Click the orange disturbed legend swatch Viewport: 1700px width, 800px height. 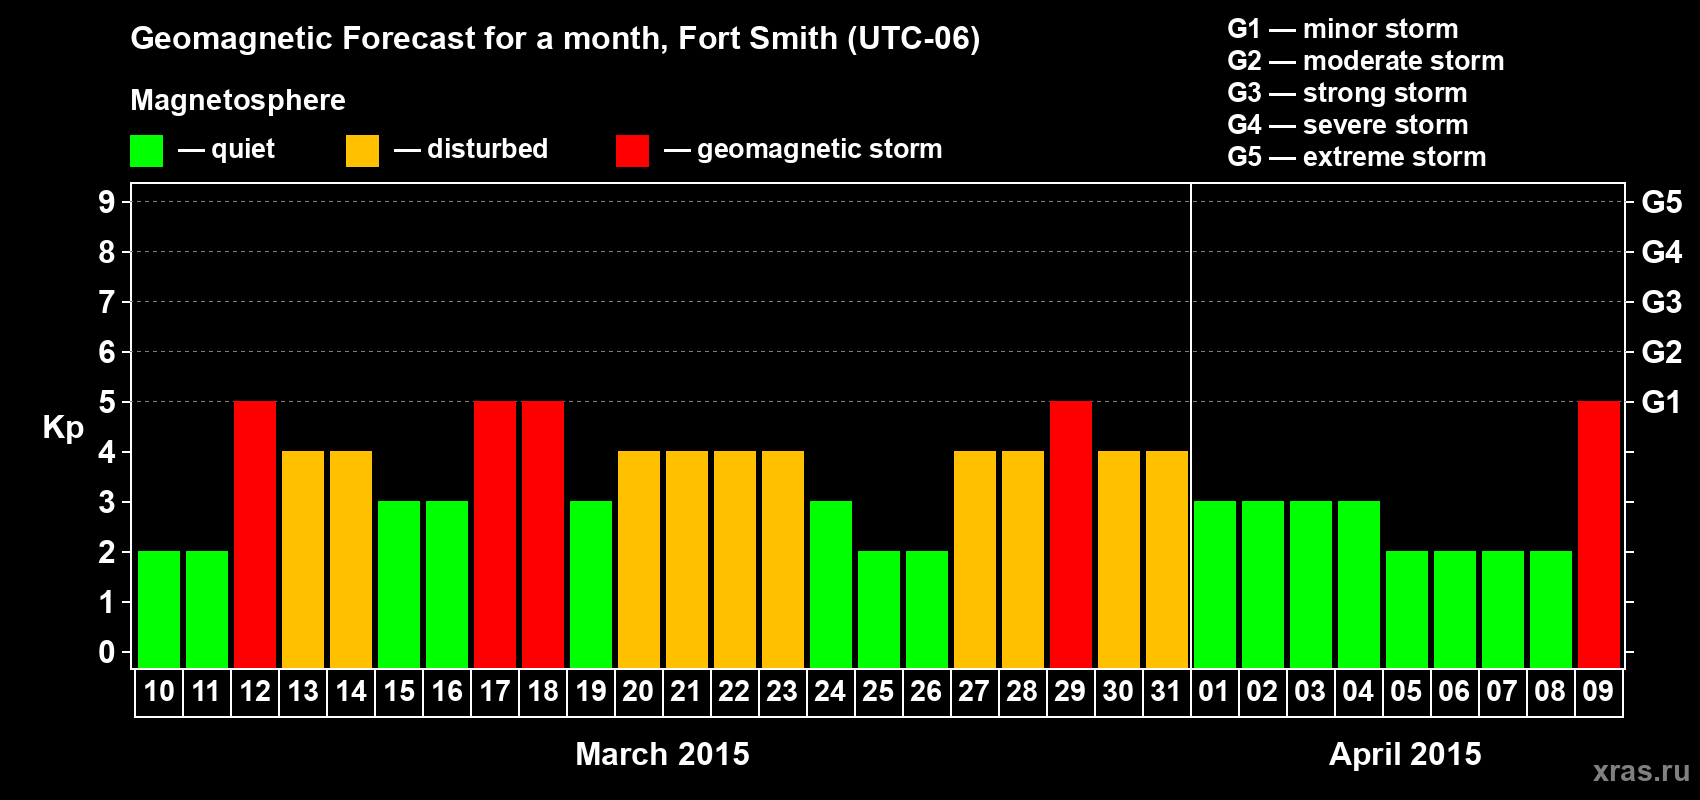[x=362, y=151]
